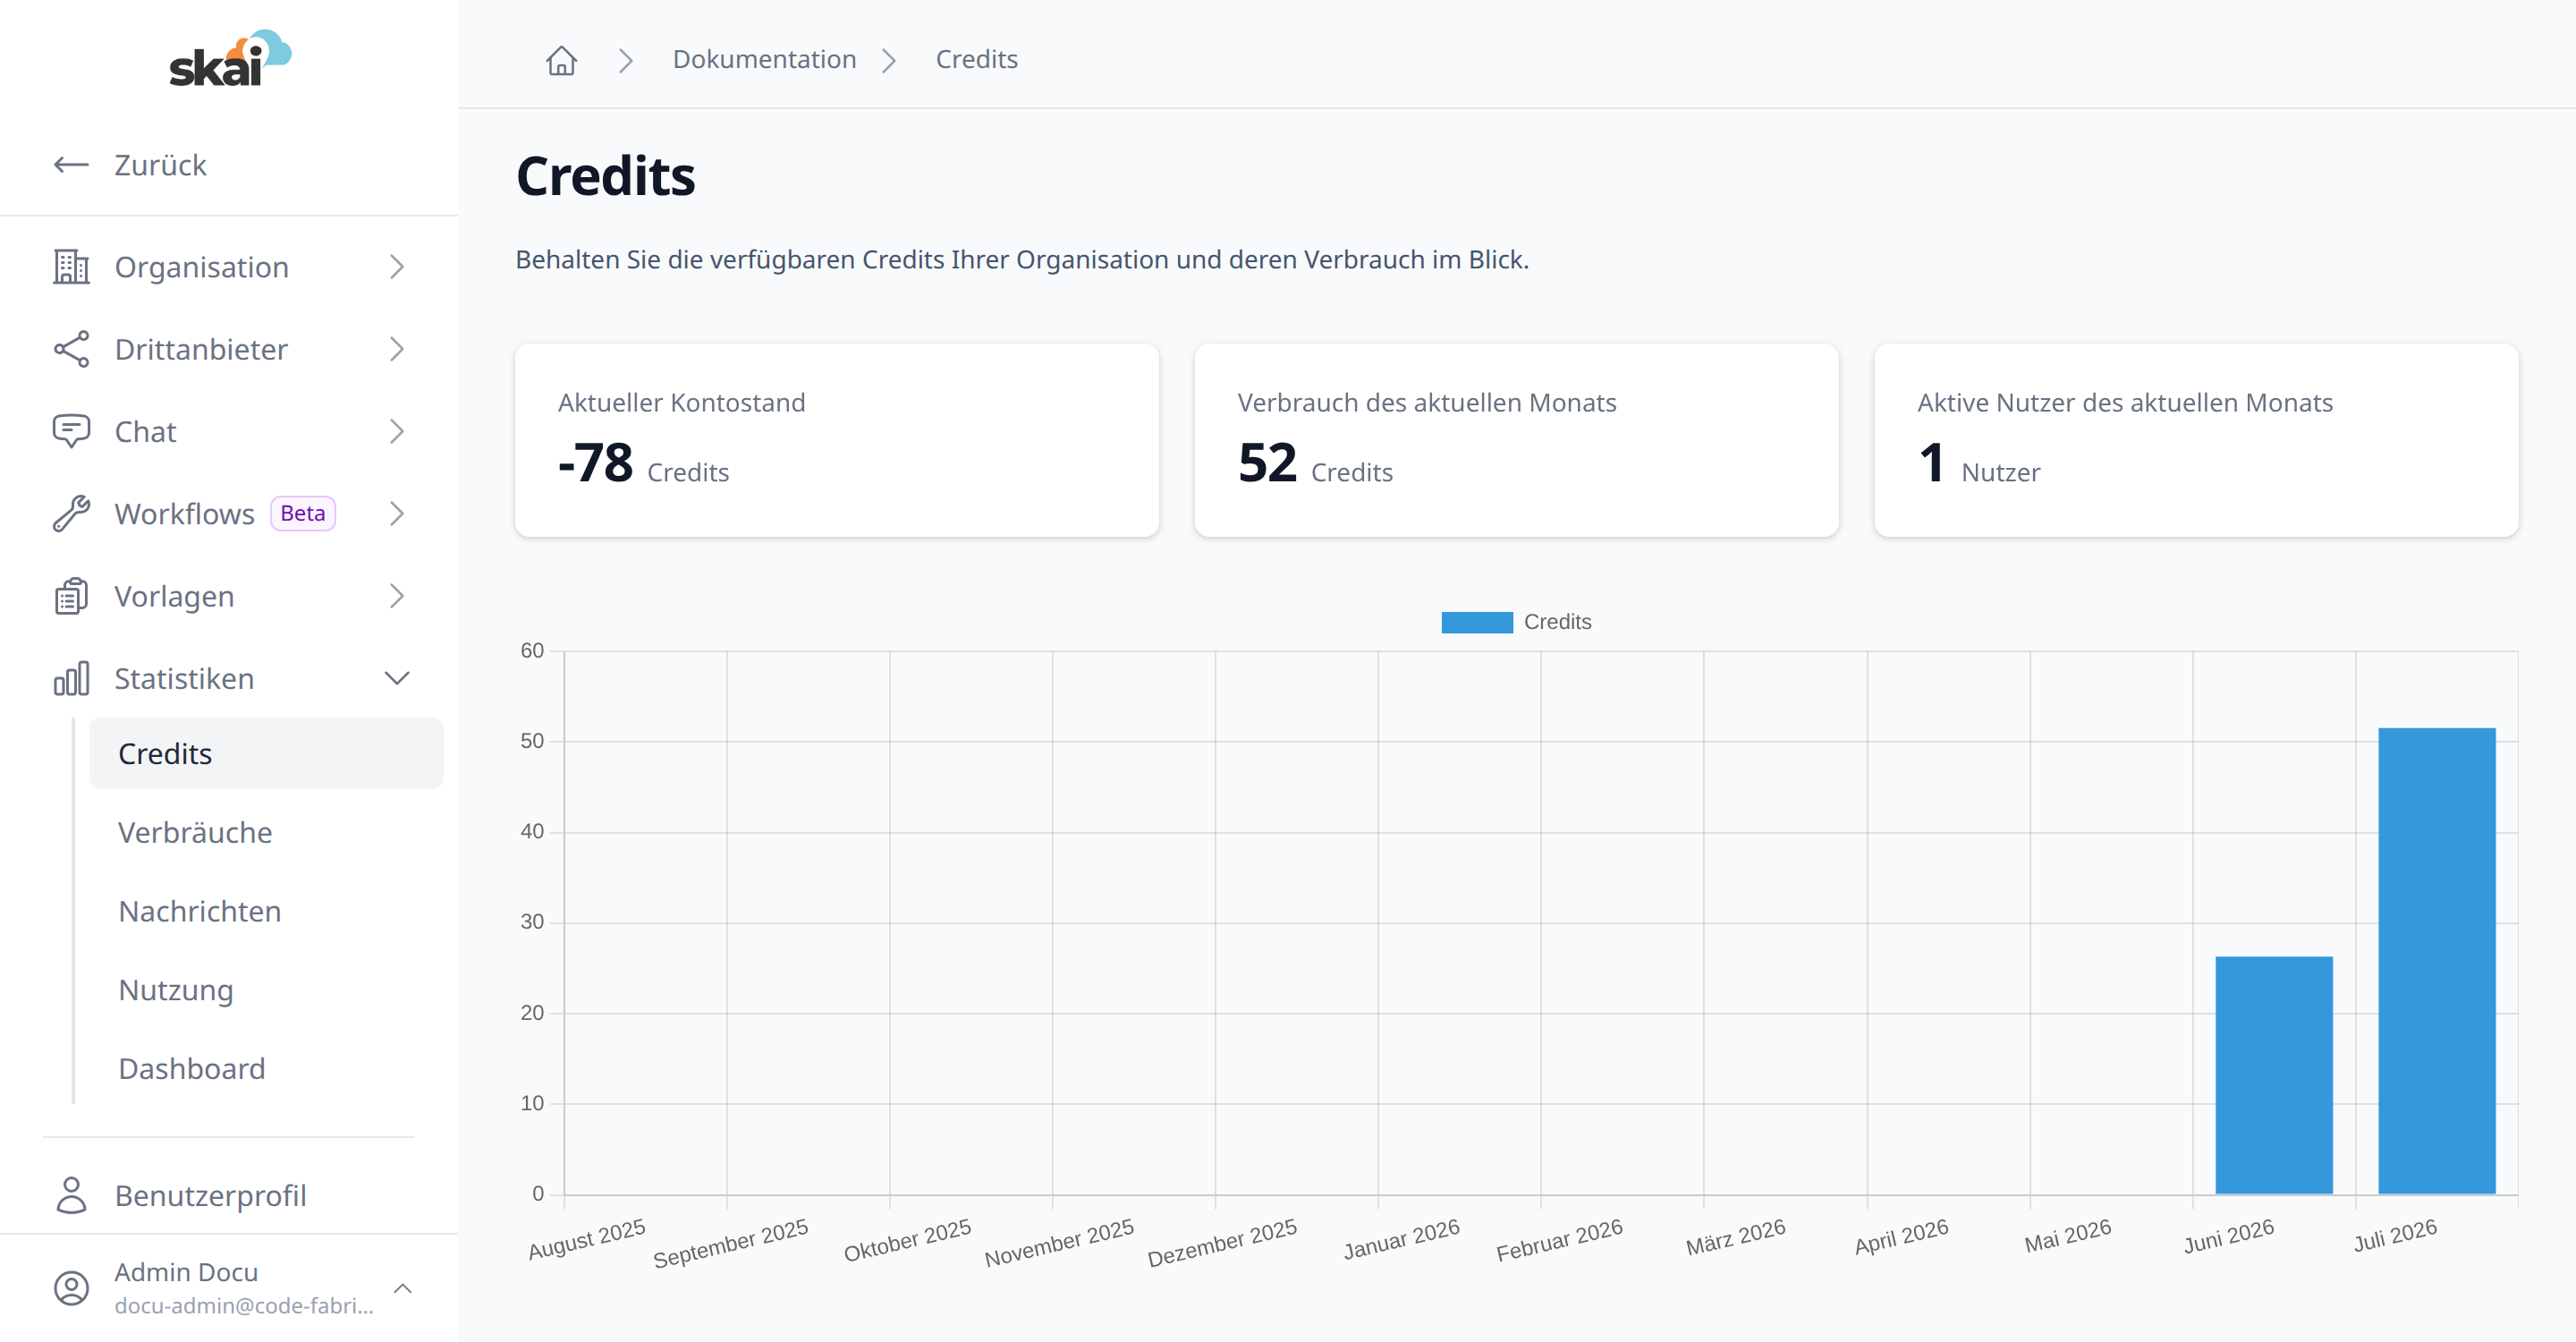2576x1342 pixels.
Task: Click the Statistiken bar chart icon
Action: coord(71,678)
